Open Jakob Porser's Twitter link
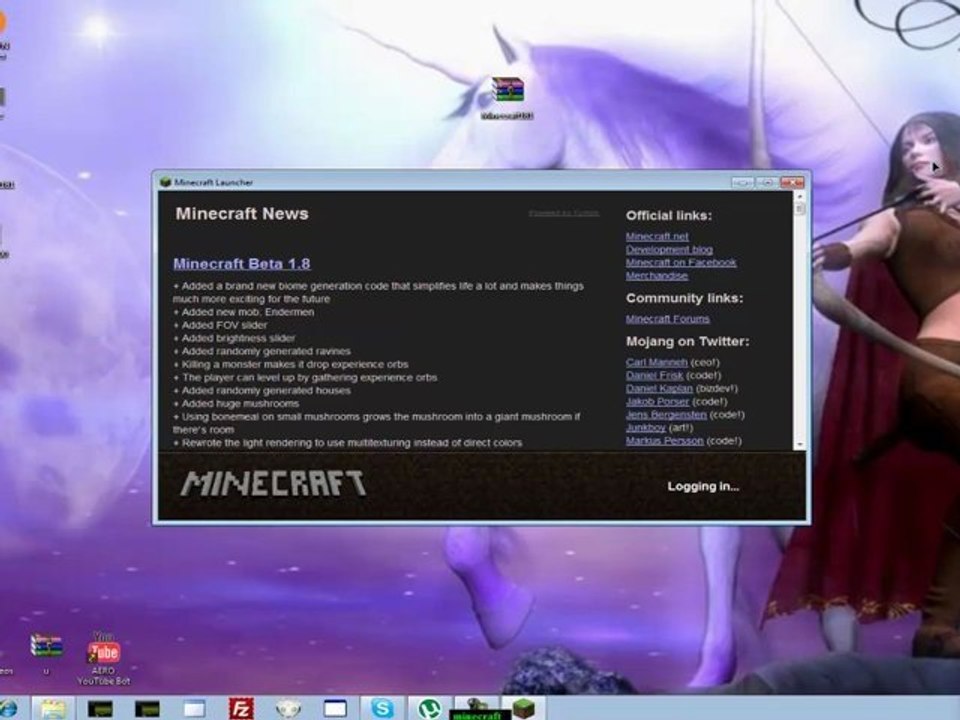The width and height of the screenshot is (960, 720). [657, 402]
